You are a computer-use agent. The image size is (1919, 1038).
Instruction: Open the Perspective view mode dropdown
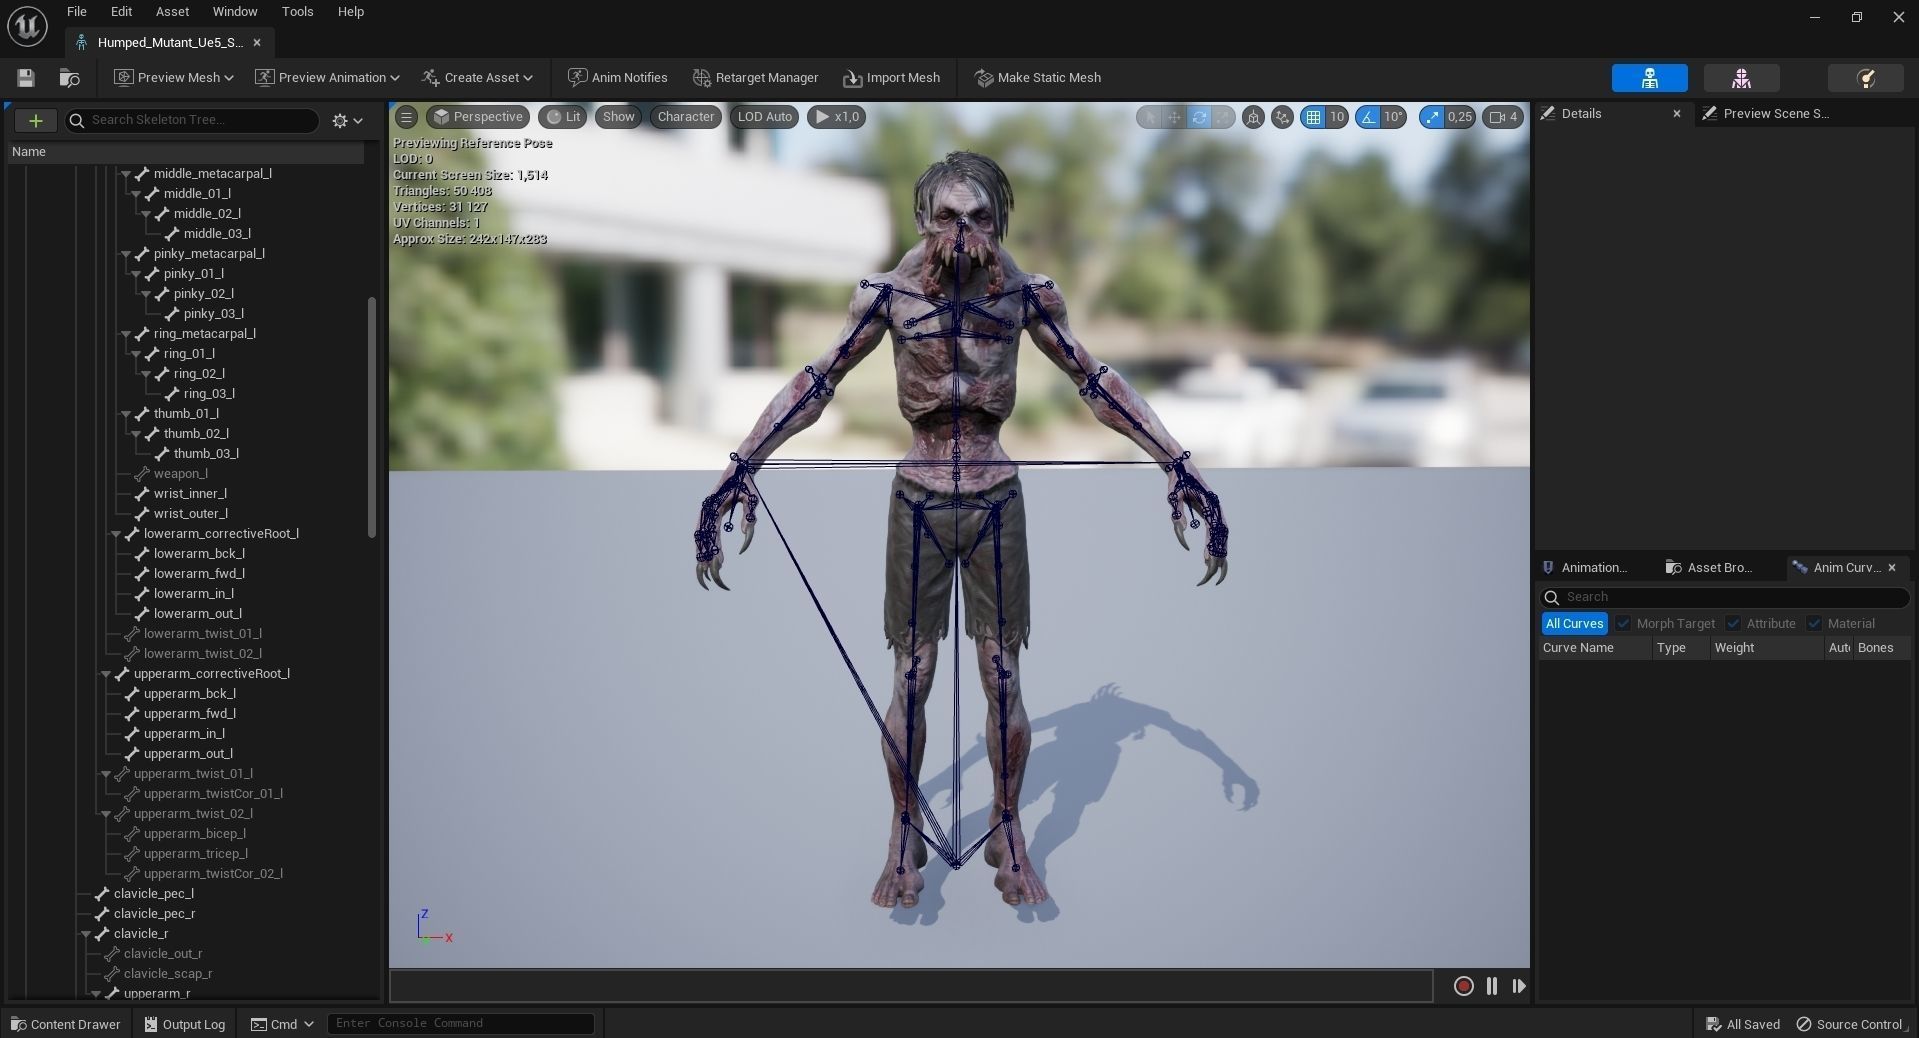coord(478,117)
